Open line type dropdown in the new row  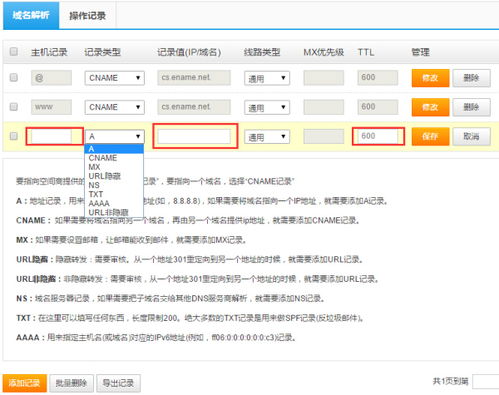point(267,137)
